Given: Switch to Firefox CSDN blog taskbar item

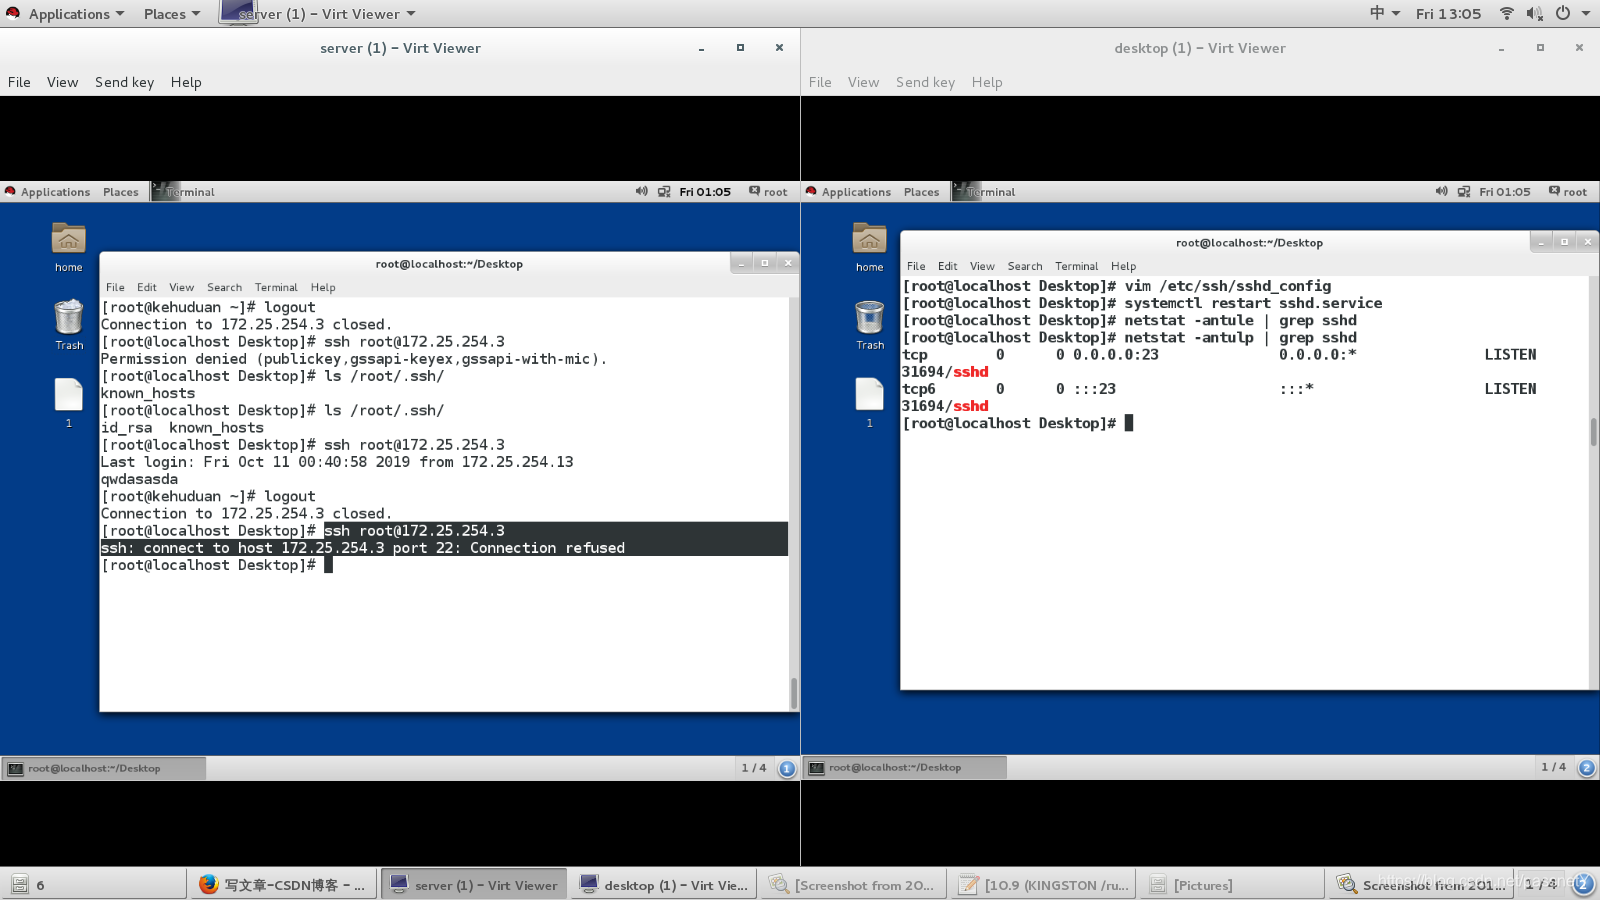Looking at the screenshot, I should [283, 885].
